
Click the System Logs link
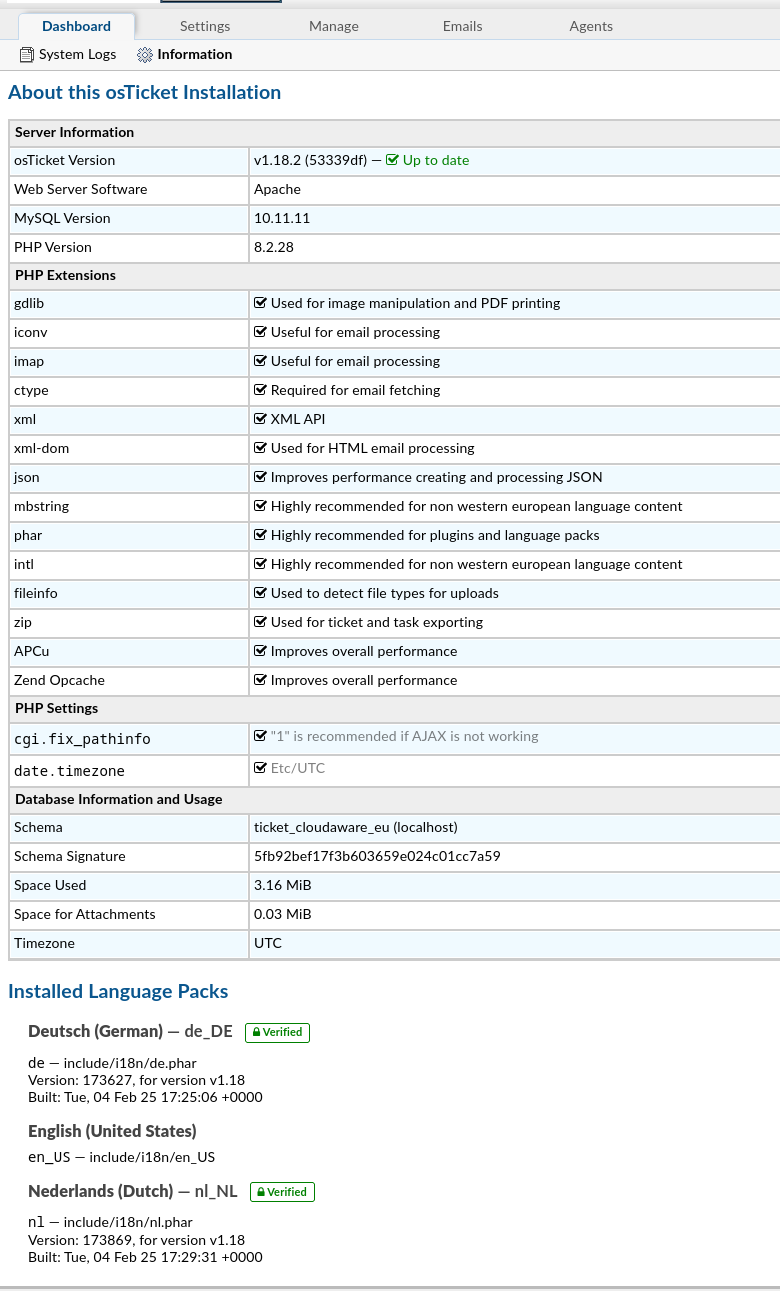click(x=77, y=55)
